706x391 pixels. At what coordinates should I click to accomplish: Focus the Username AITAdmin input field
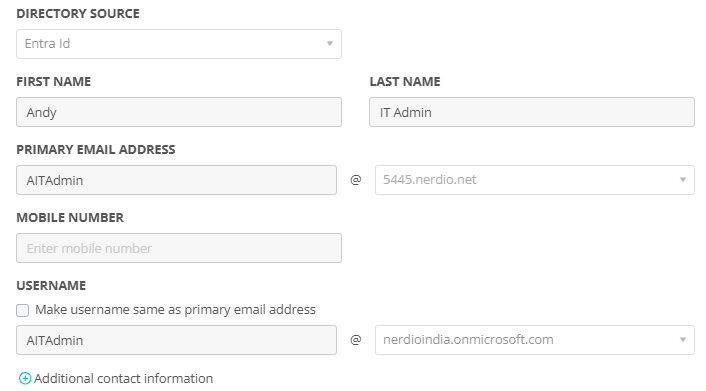[176, 340]
